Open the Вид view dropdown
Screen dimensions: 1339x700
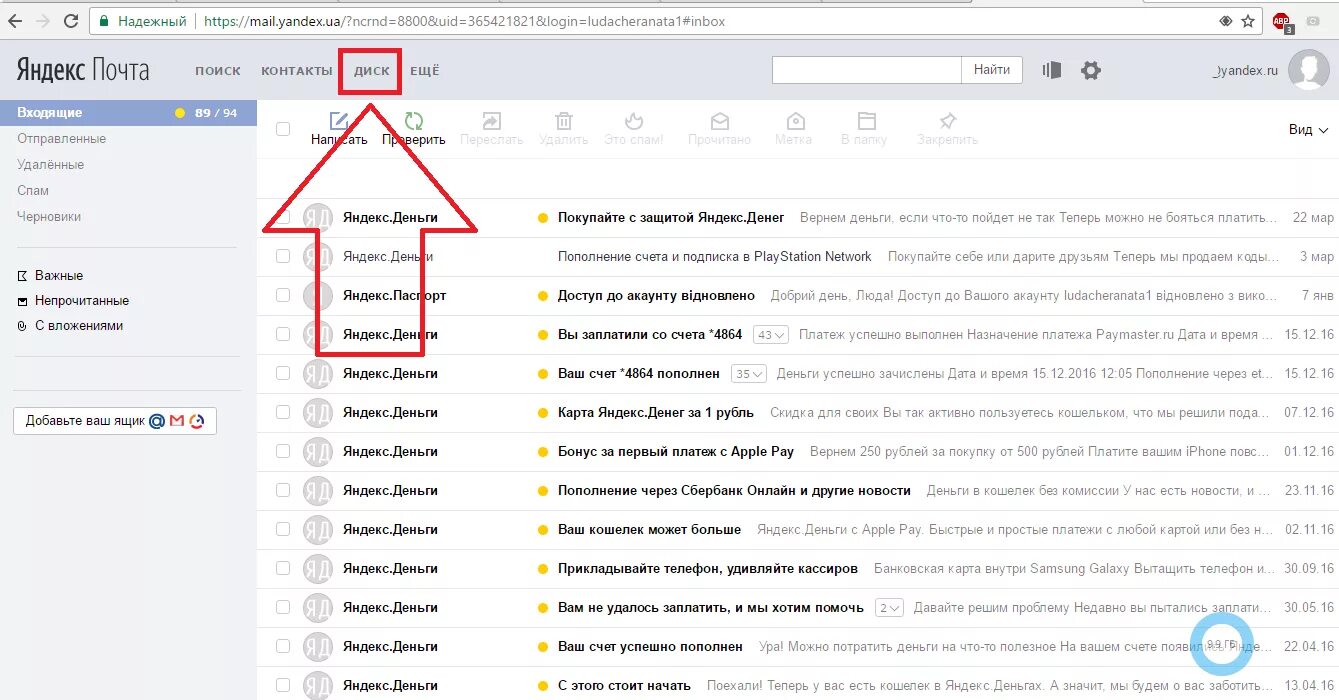1308,129
